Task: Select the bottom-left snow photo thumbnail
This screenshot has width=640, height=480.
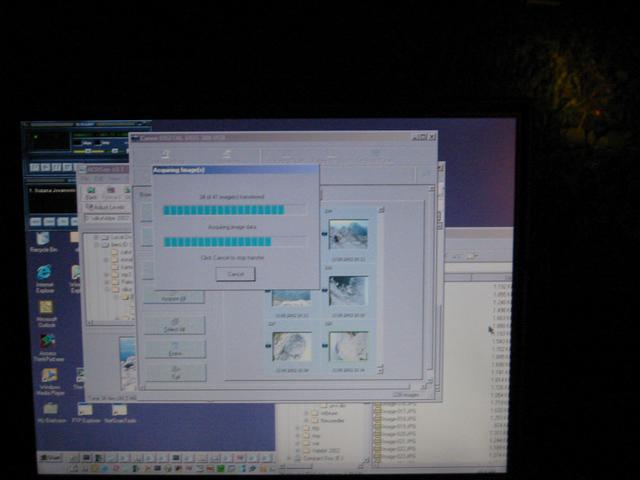Action: coord(291,346)
